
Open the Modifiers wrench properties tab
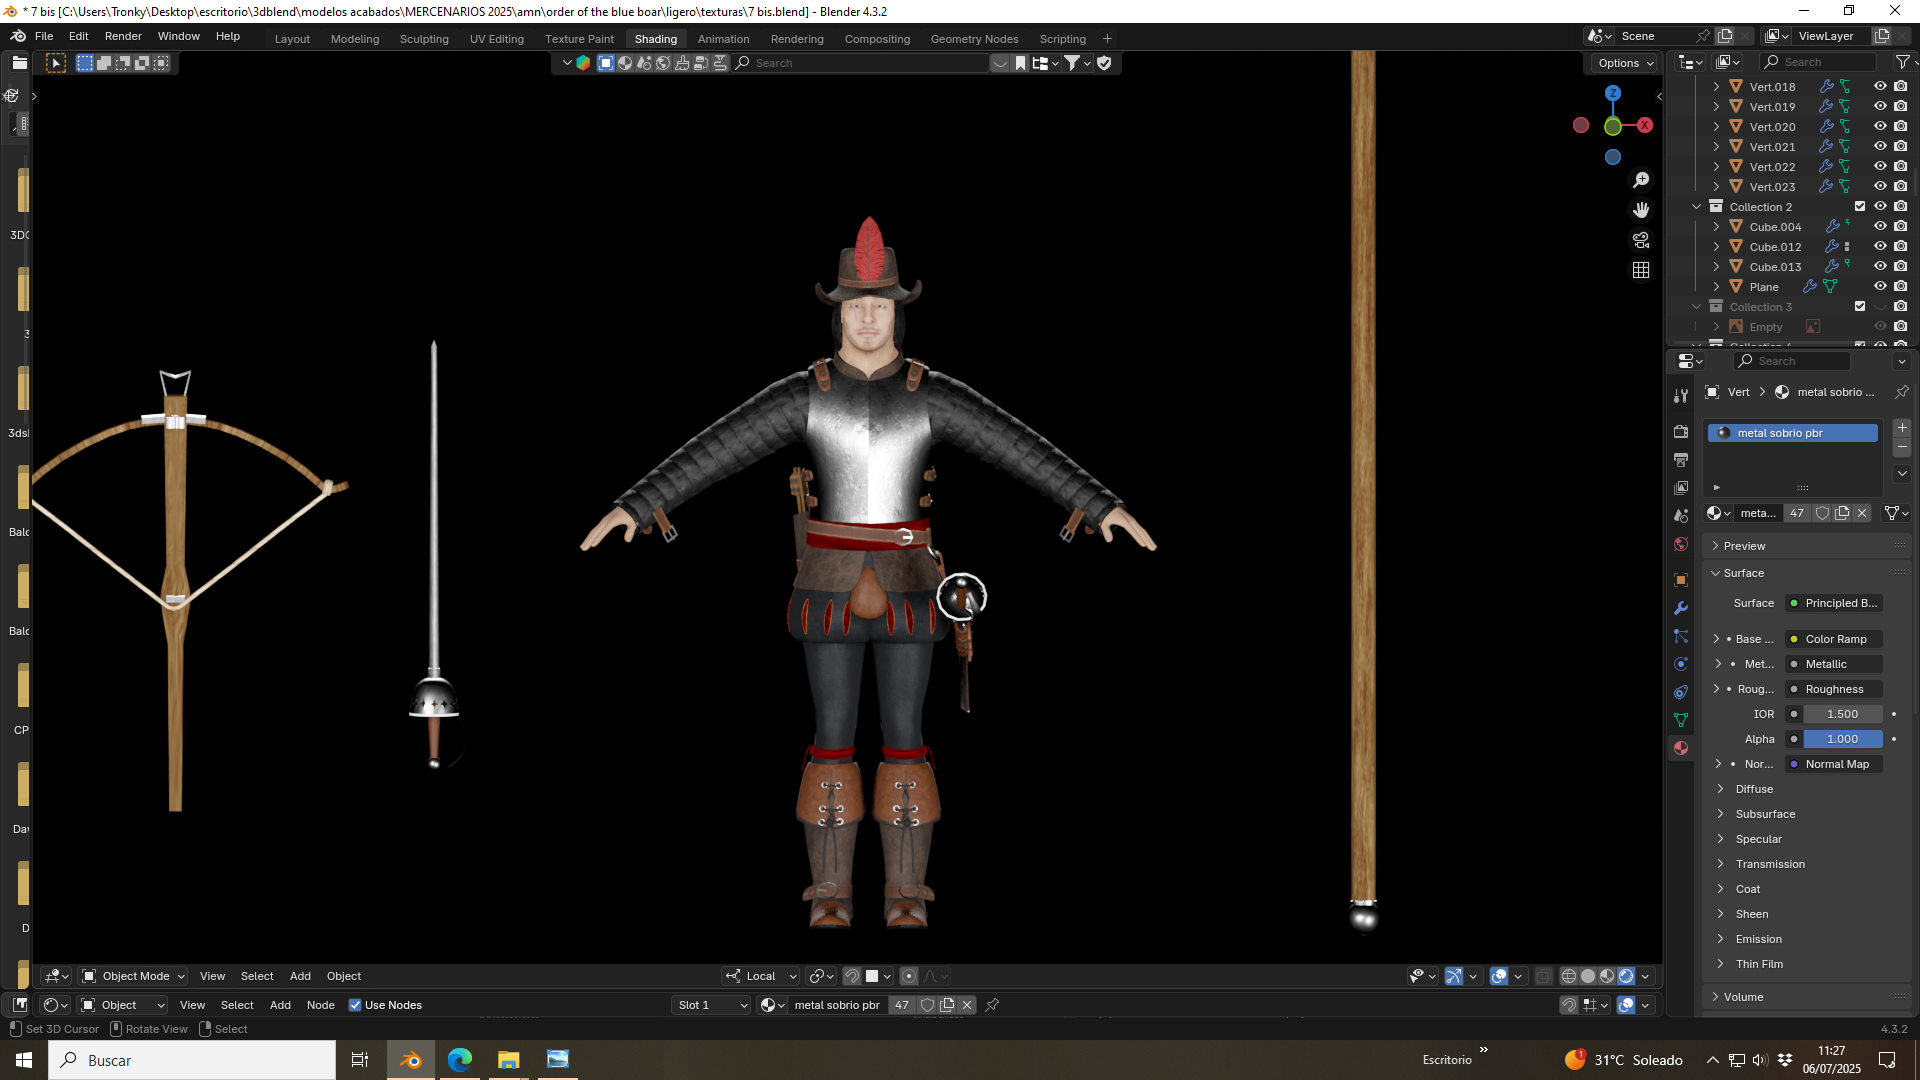pos(1681,608)
